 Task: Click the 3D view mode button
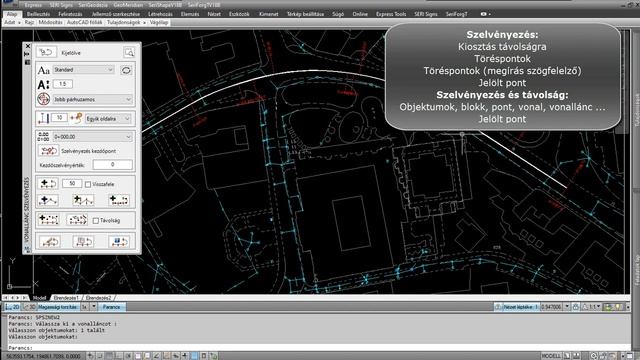29,307
